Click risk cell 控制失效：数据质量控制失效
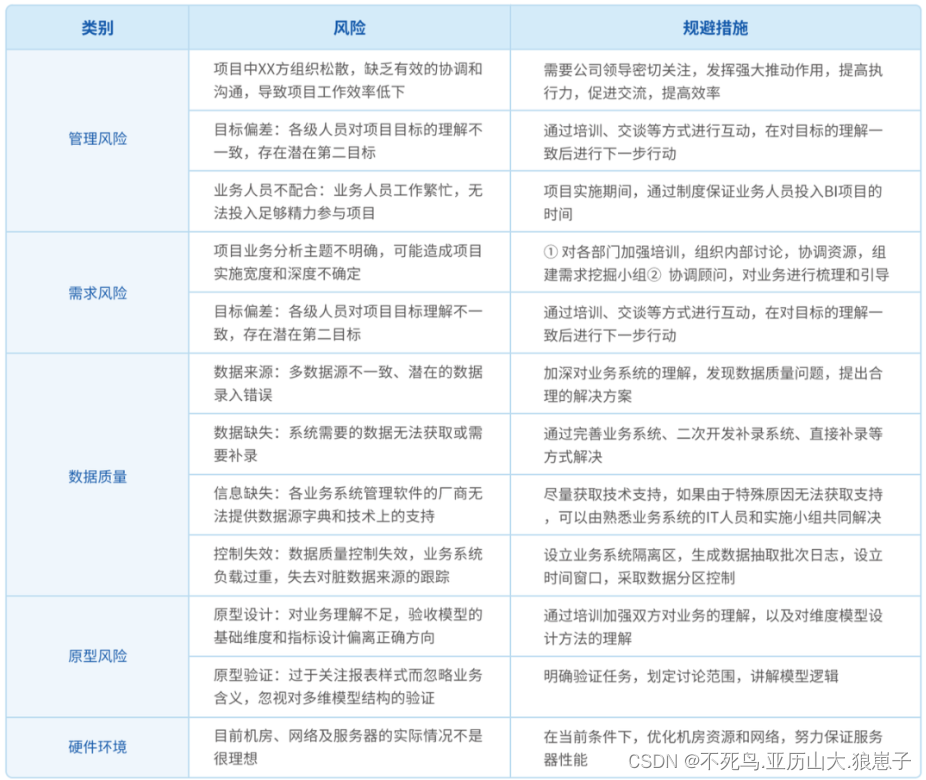 tap(350, 566)
